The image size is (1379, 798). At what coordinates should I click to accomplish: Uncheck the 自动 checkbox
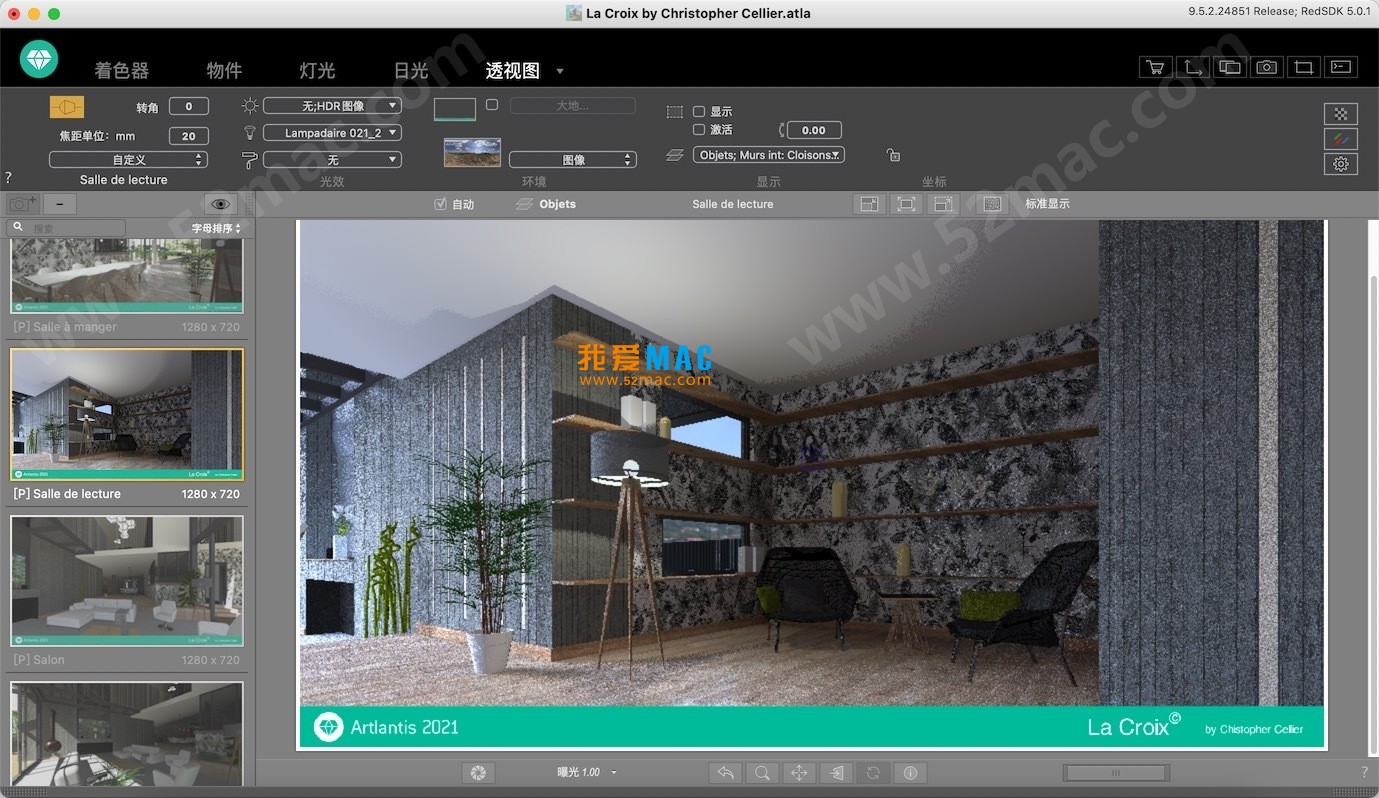coord(440,204)
